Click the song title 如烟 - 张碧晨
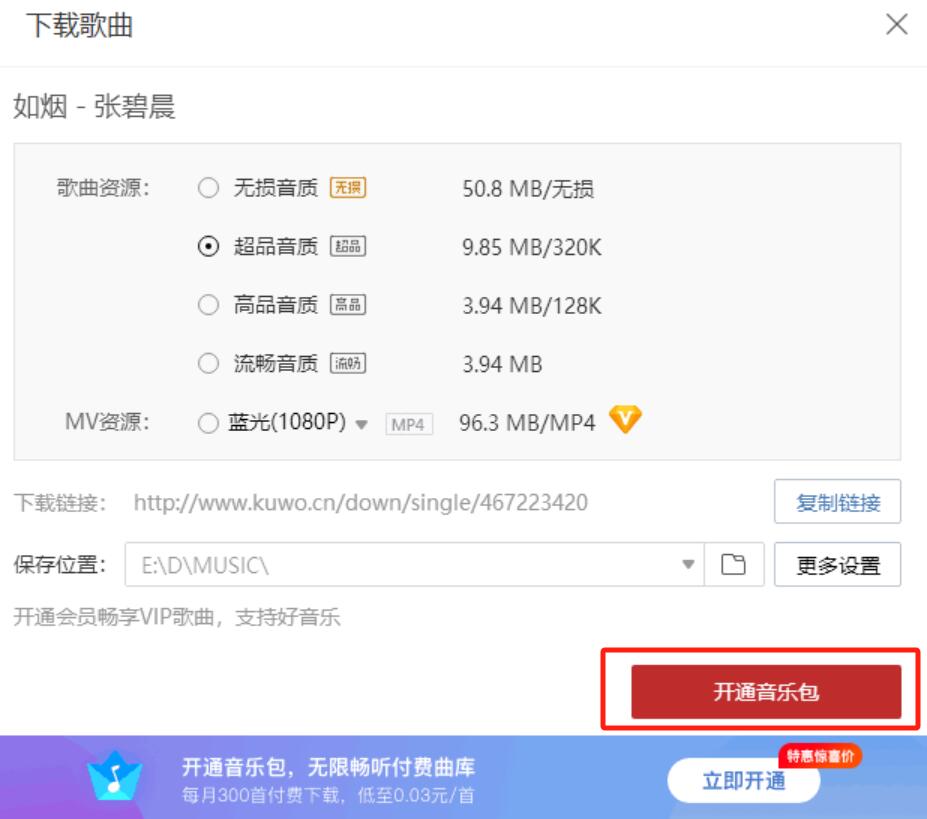This screenshot has height=819, width=927. coord(95,107)
